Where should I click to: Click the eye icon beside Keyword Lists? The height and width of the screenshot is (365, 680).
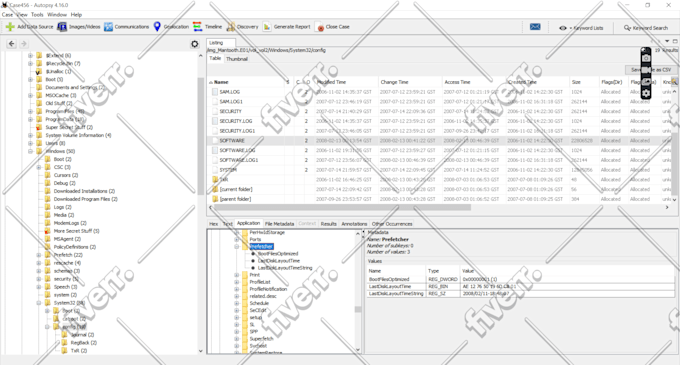pos(562,28)
